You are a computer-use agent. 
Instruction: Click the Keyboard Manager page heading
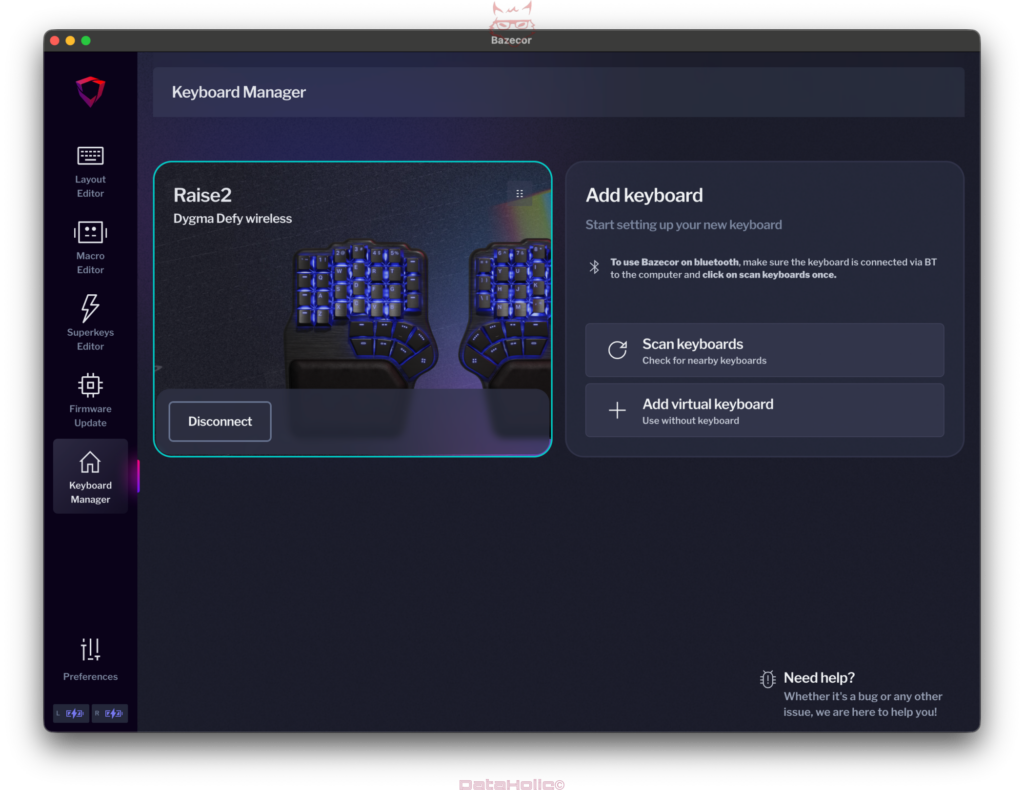point(239,92)
